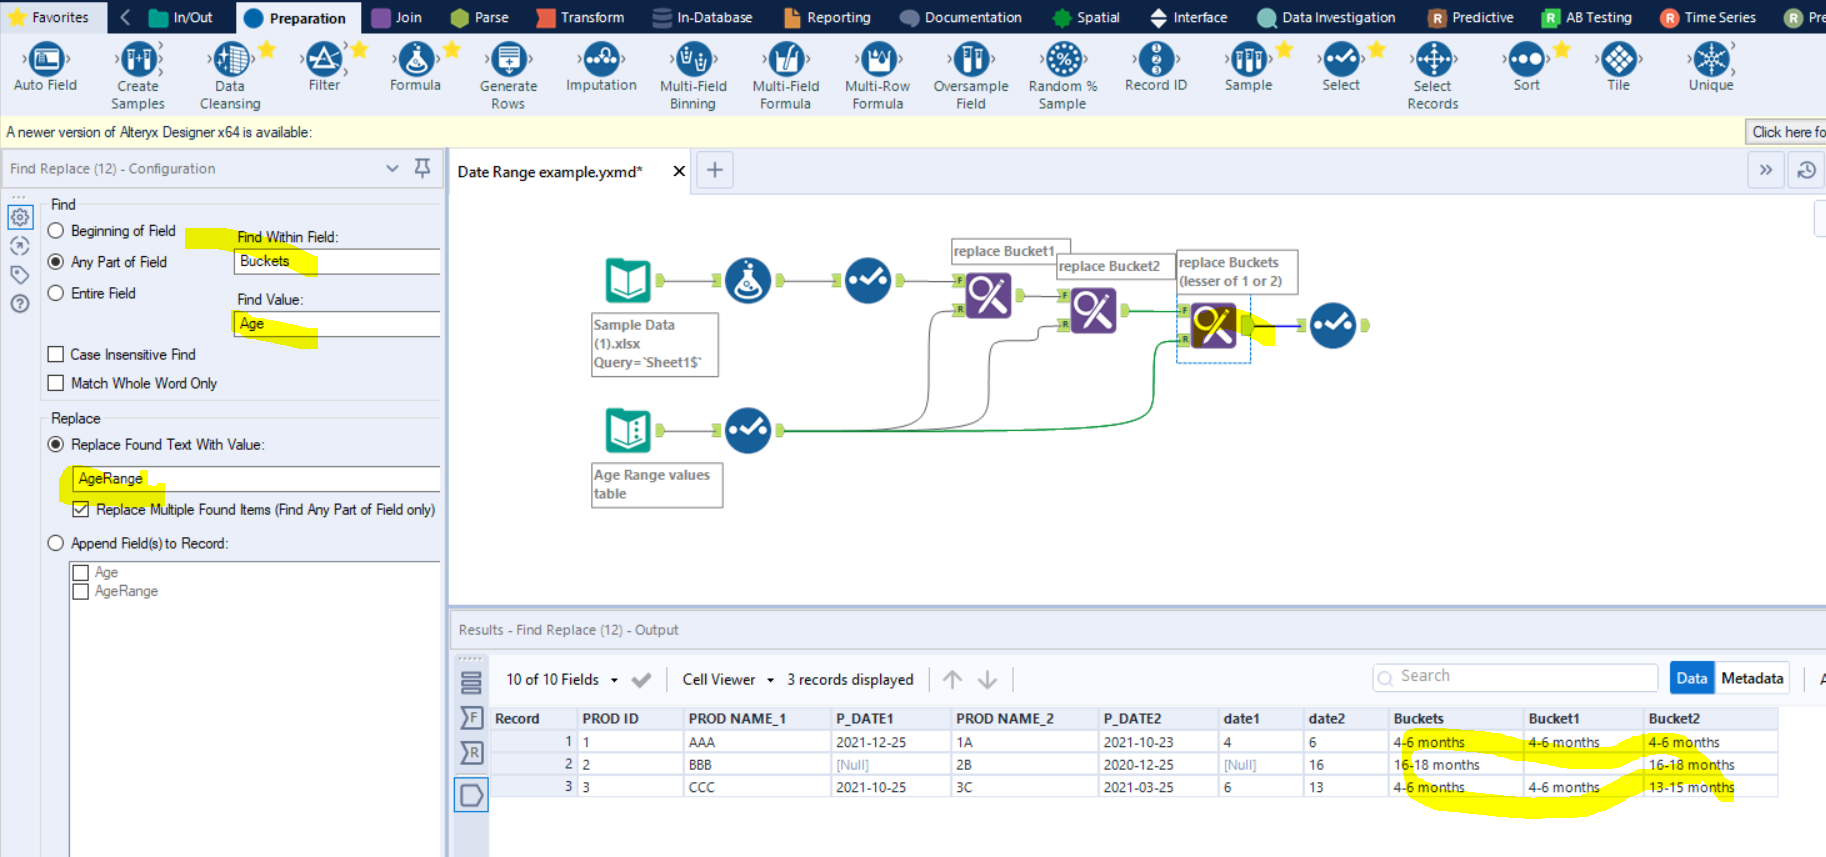
Task: Select Replace Found Text With Value
Action: [x=56, y=444]
